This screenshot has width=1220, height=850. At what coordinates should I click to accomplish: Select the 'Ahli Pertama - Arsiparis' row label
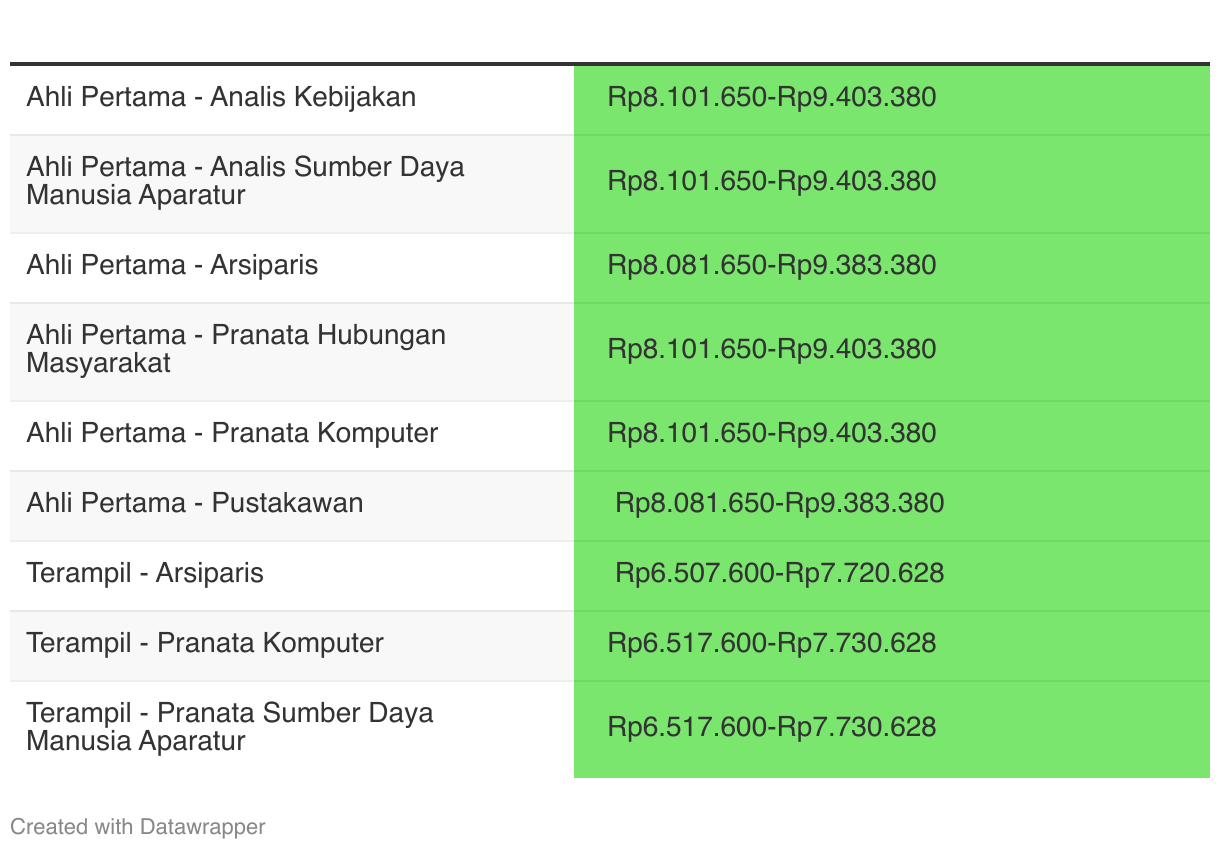click(x=172, y=265)
